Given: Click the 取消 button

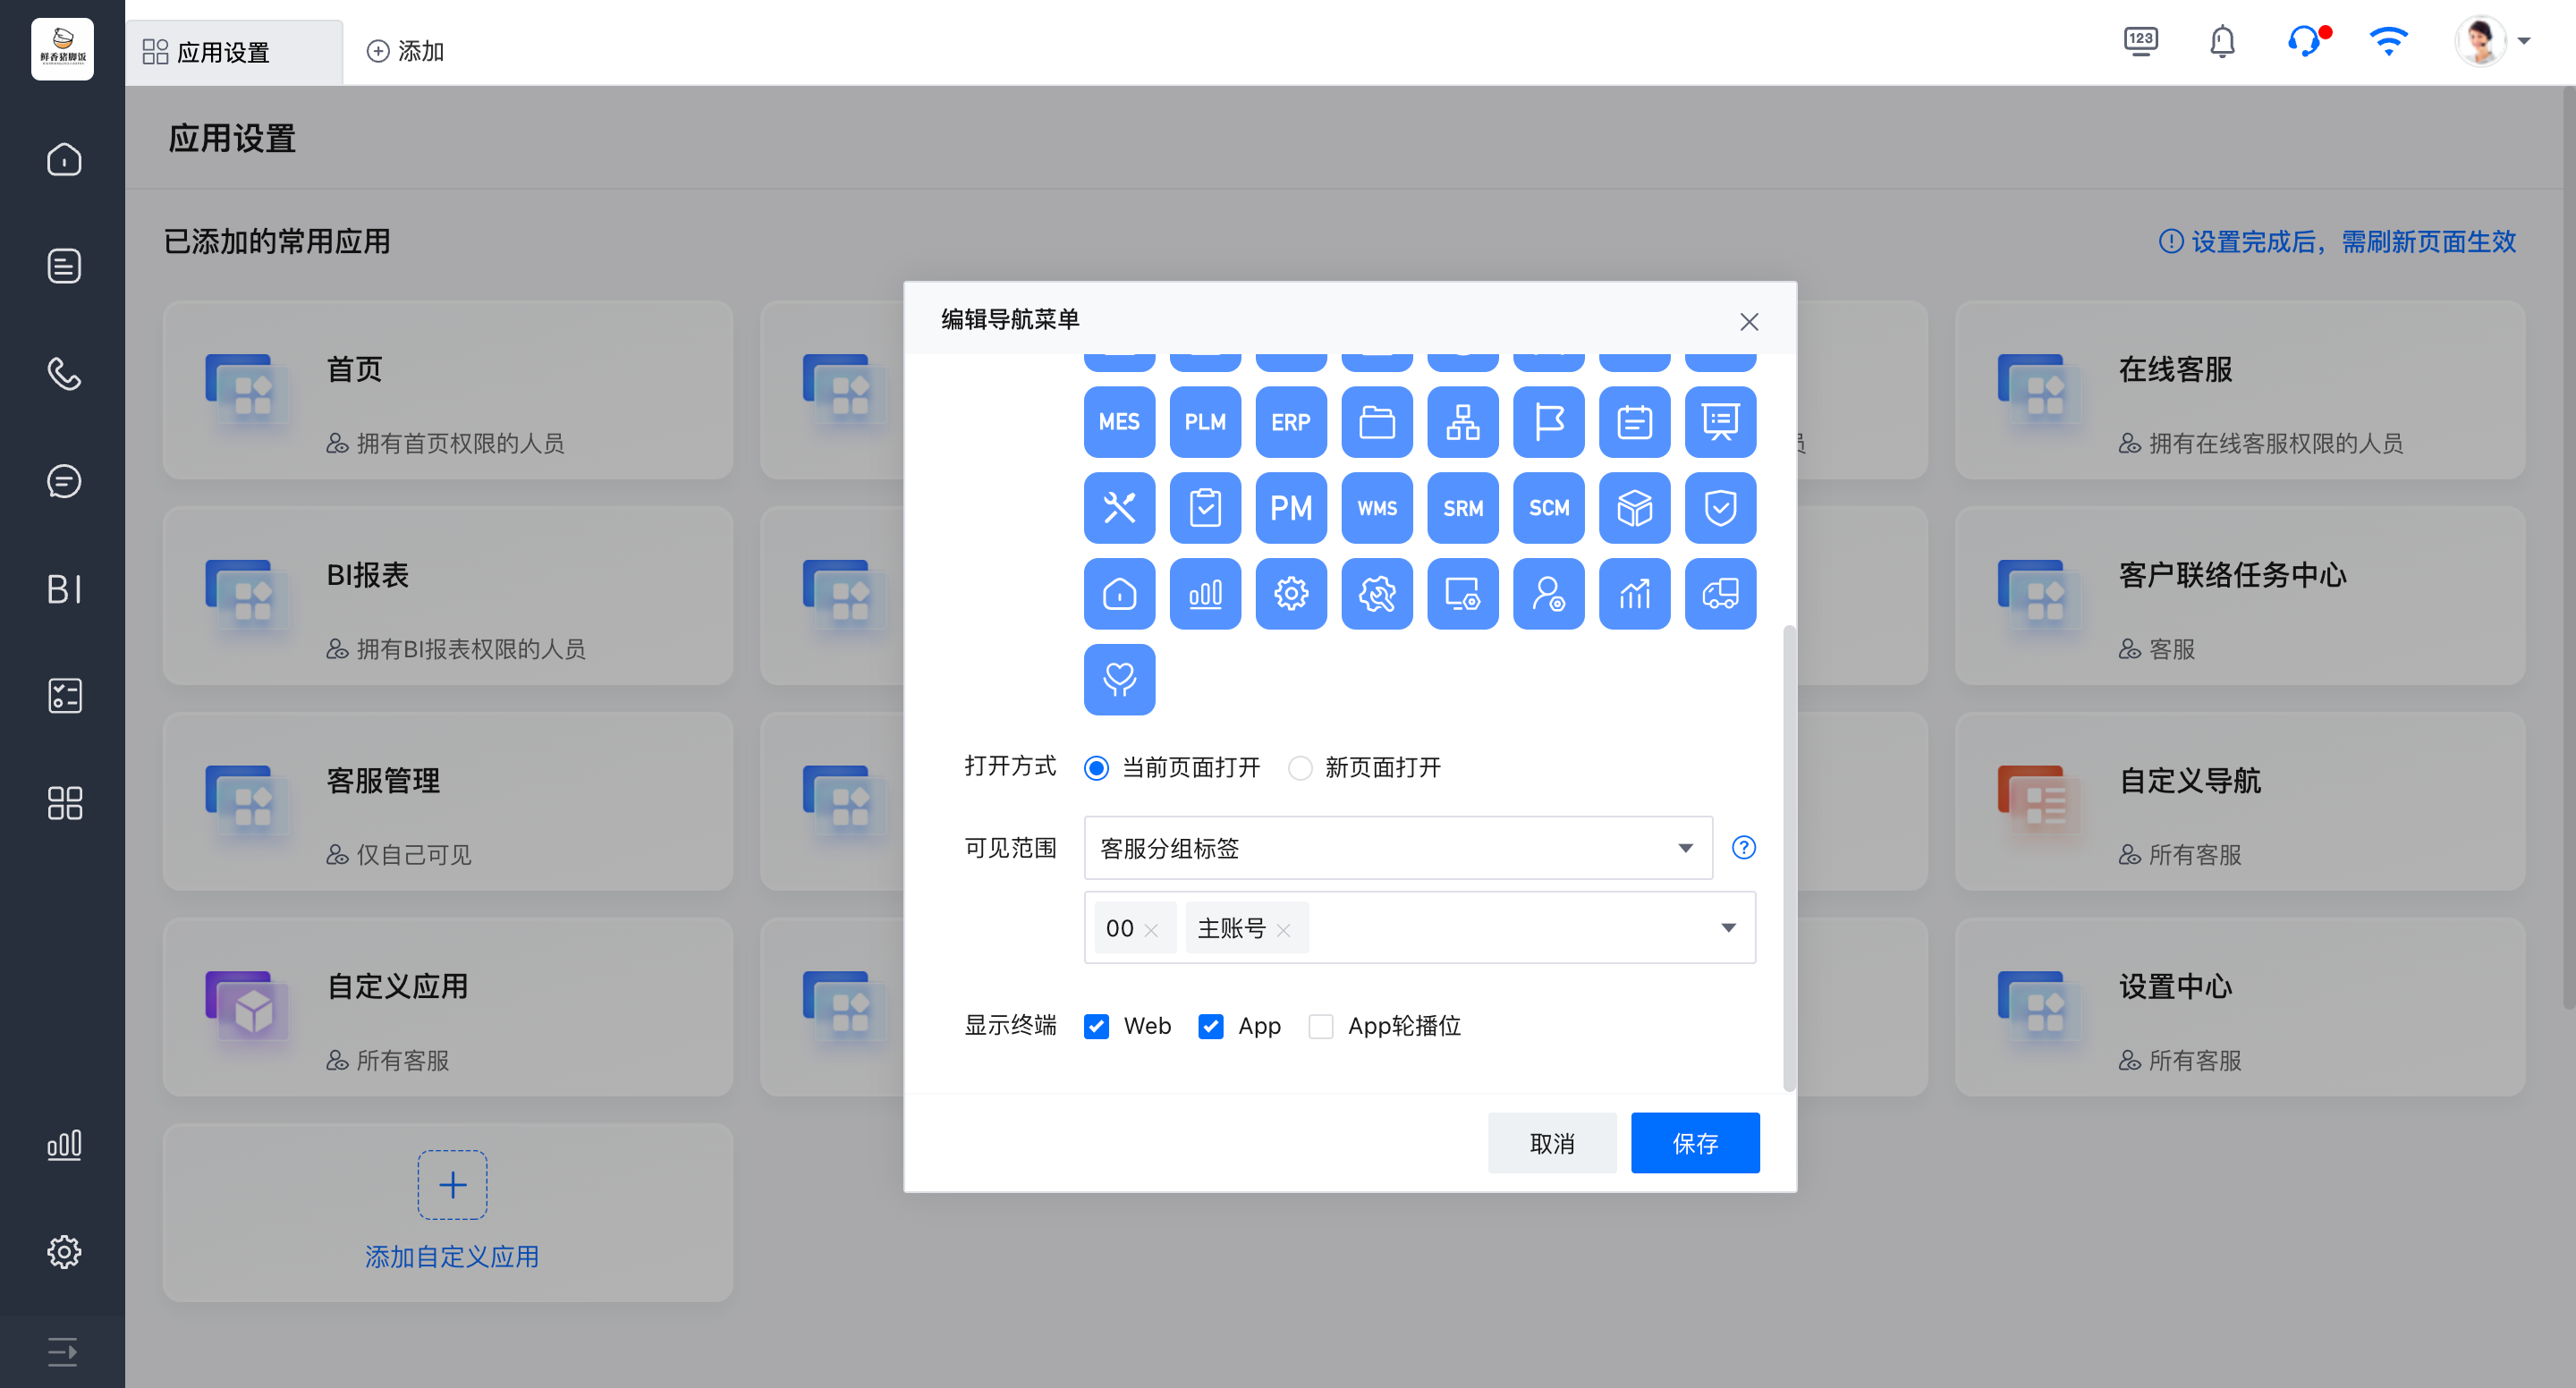Looking at the screenshot, I should click(1552, 1143).
